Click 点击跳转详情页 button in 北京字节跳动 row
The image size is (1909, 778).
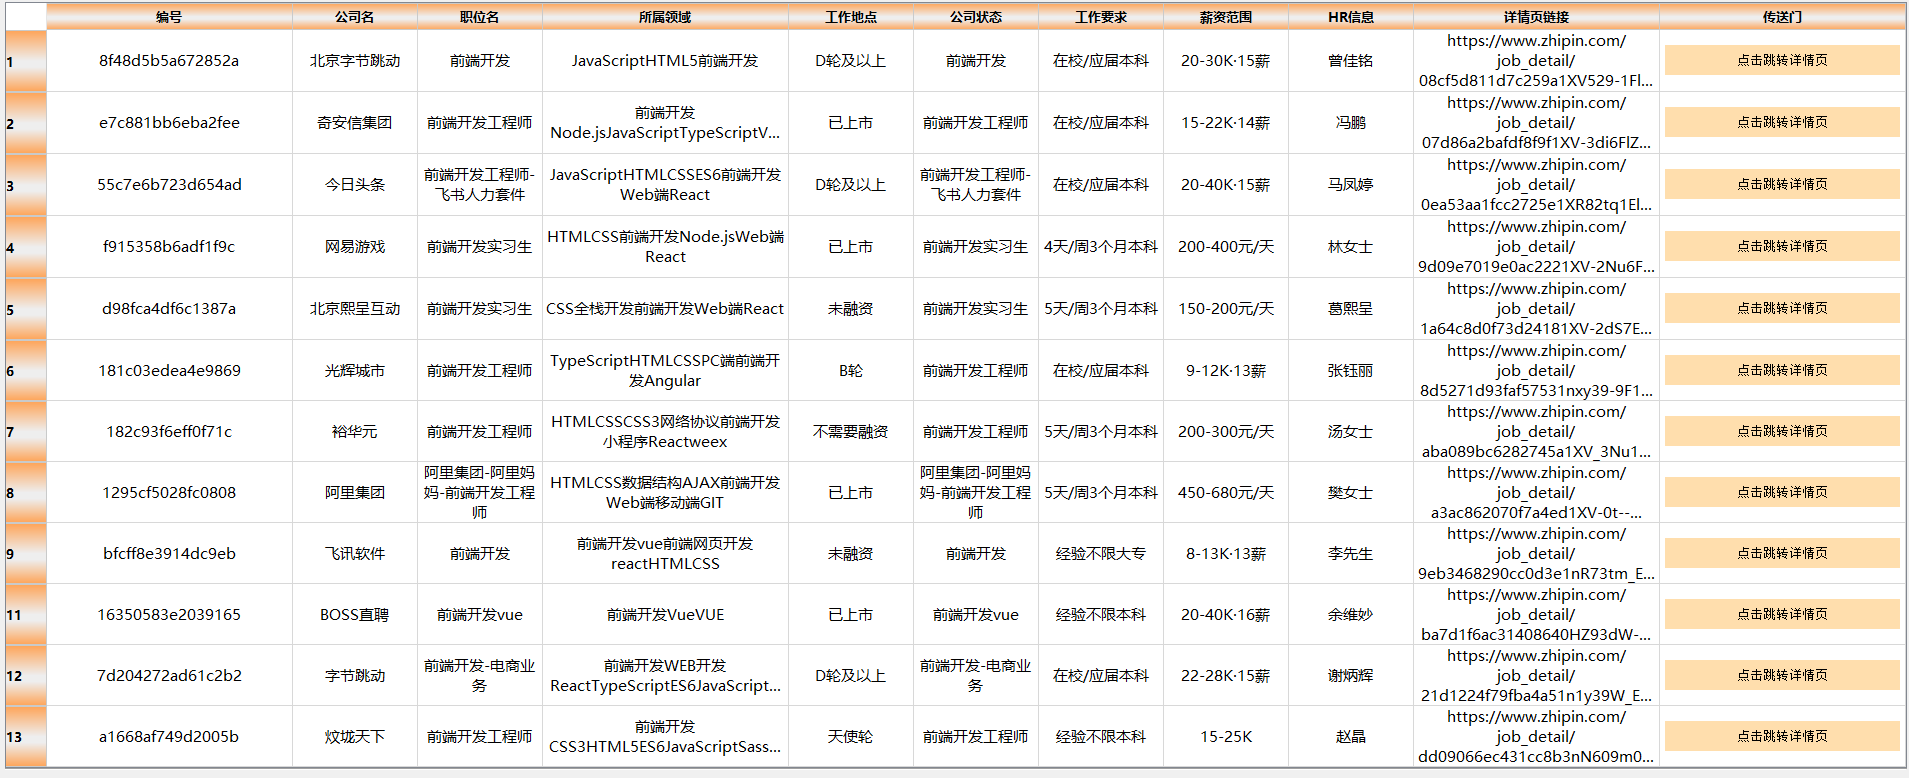click(x=1782, y=60)
